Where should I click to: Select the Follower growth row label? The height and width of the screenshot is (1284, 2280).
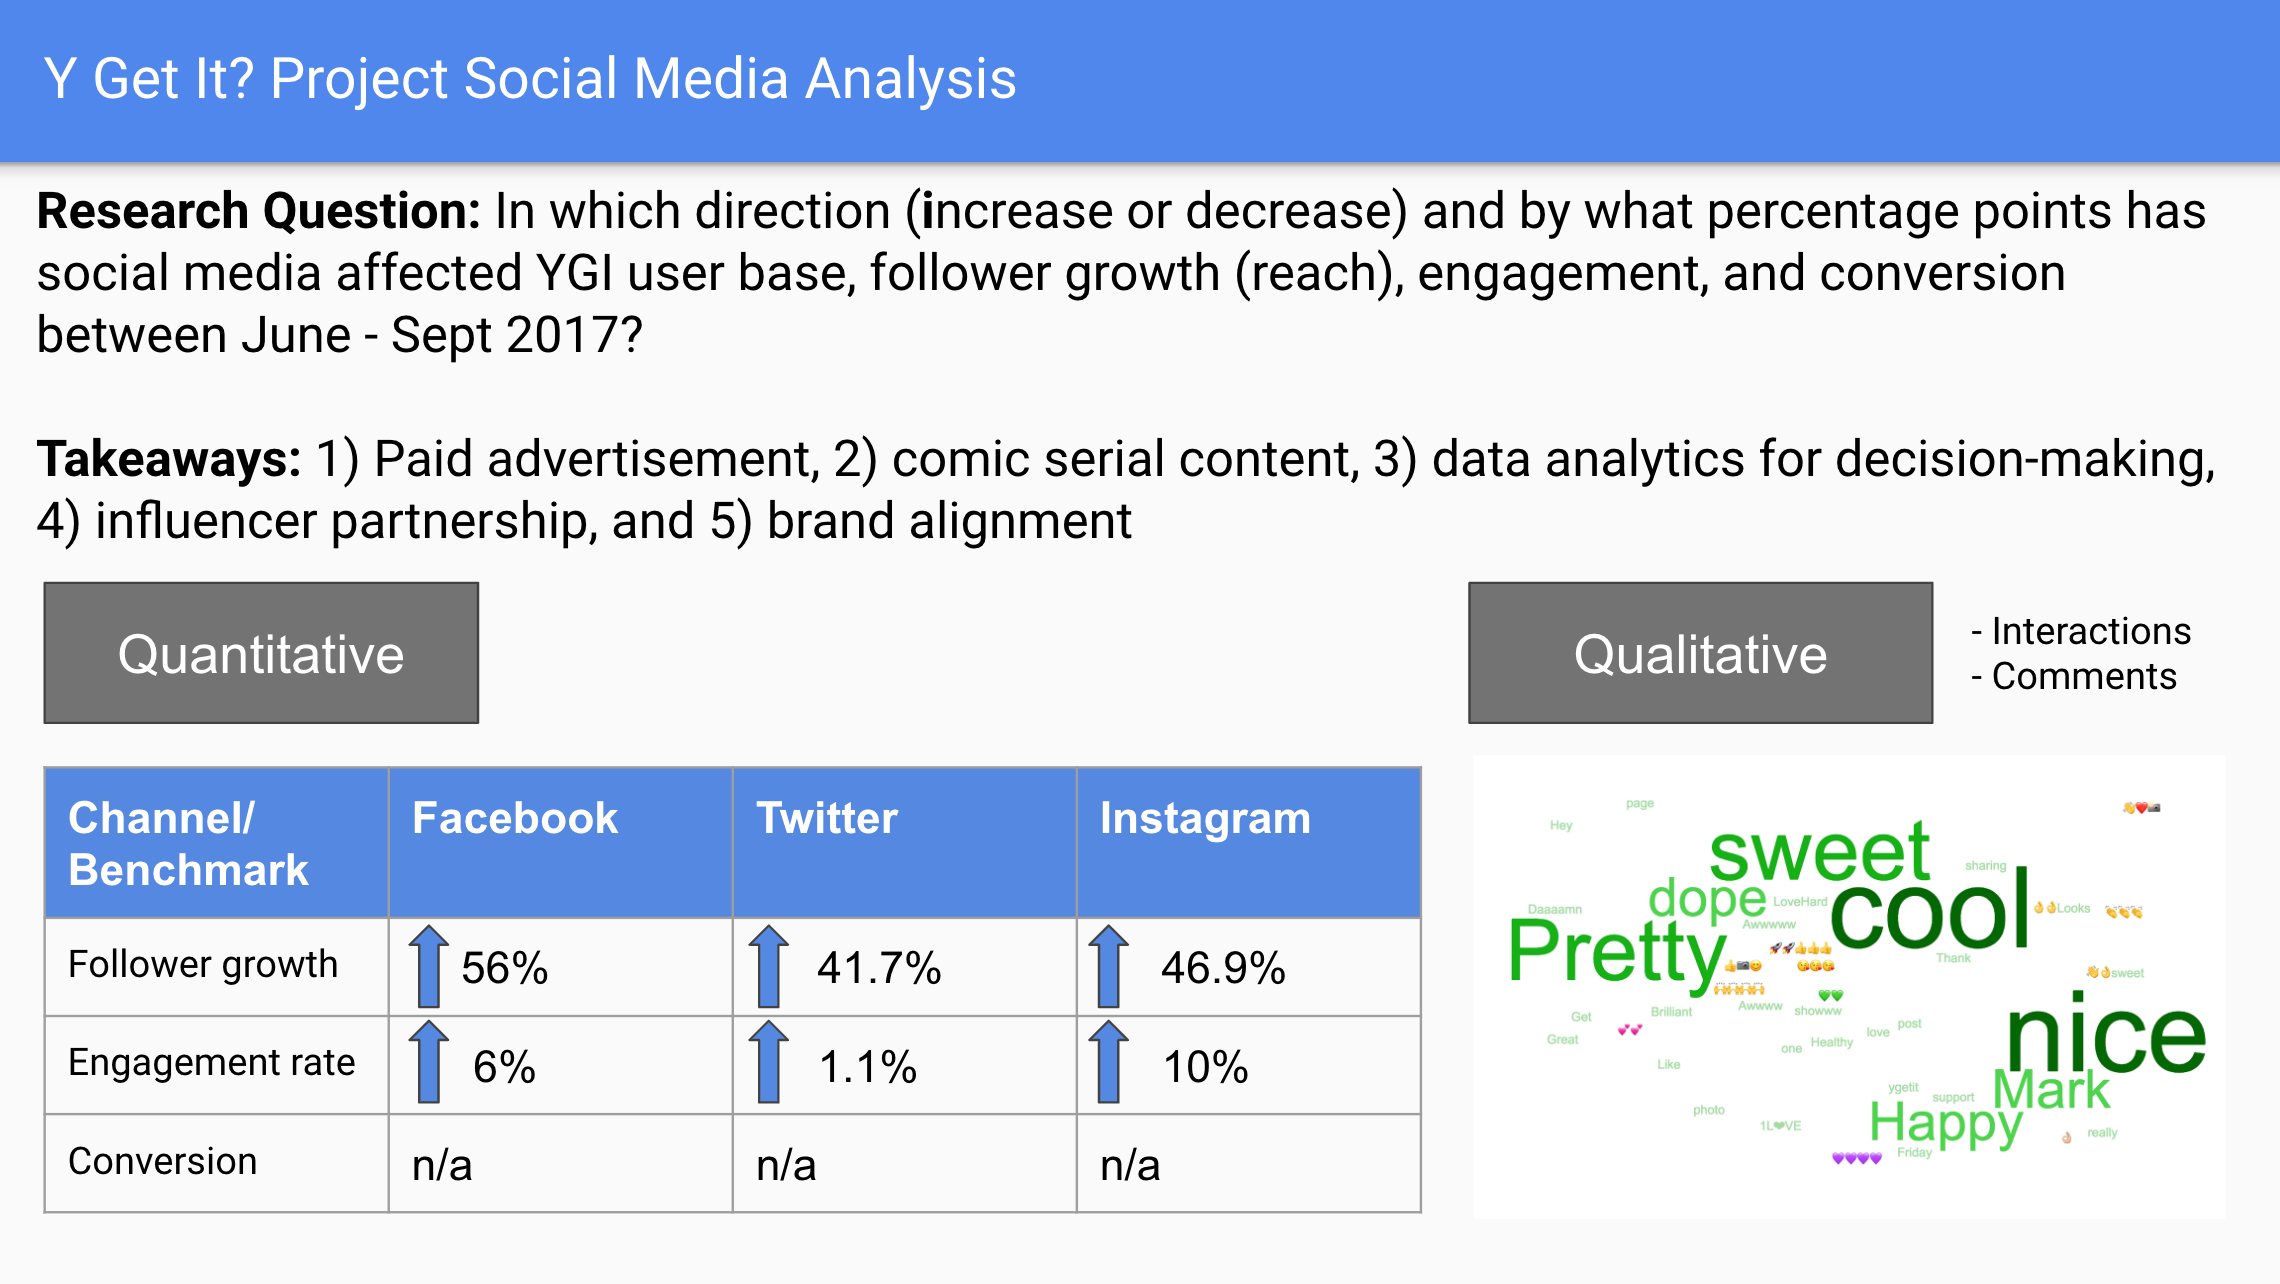point(203,964)
